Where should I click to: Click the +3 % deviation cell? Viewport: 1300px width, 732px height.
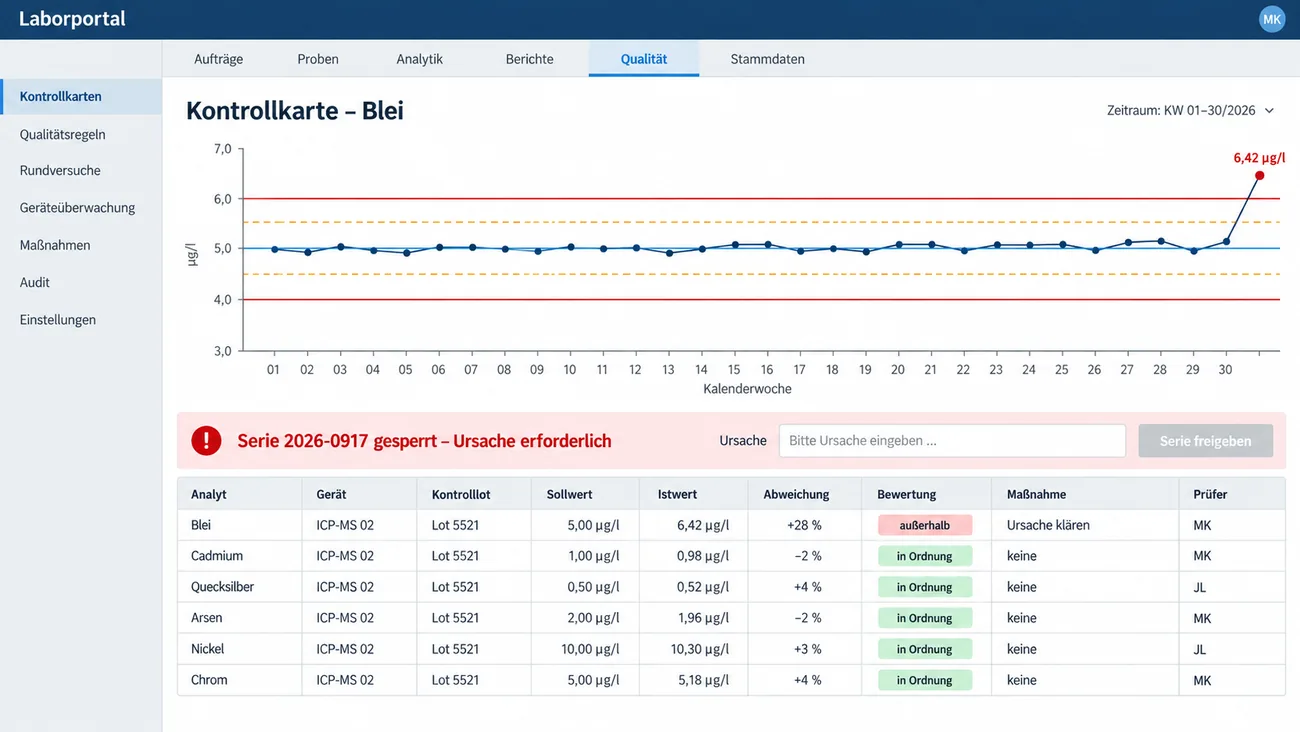(x=805, y=649)
